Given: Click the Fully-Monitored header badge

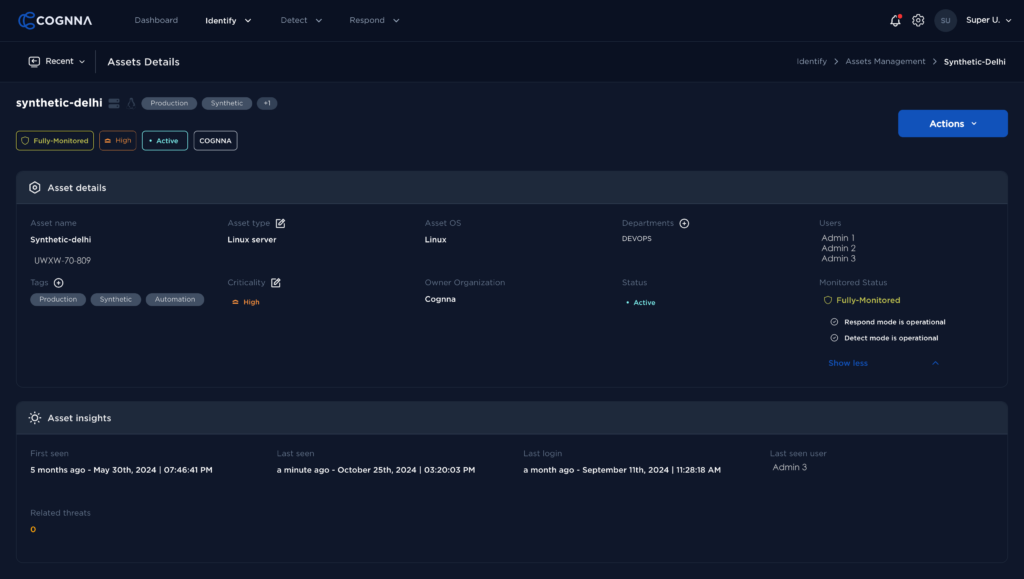Looking at the screenshot, I should click(x=55, y=140).
